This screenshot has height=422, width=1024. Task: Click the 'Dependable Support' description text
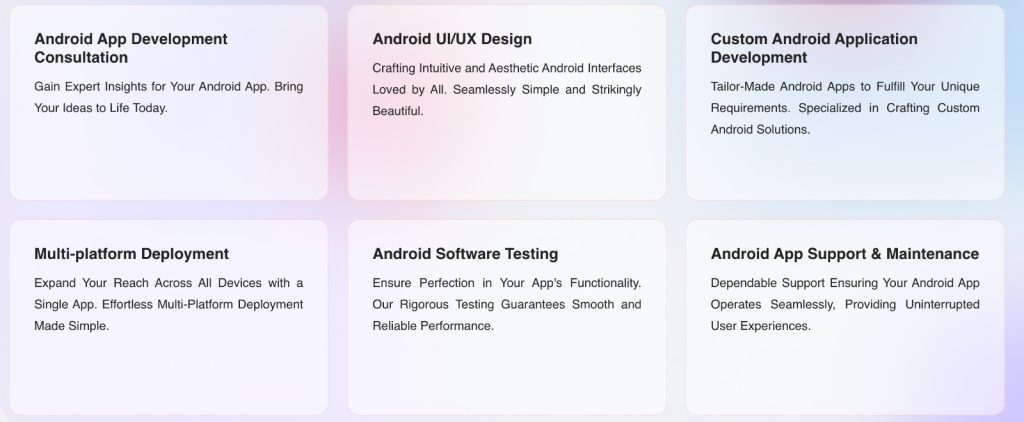click(845, 304)
